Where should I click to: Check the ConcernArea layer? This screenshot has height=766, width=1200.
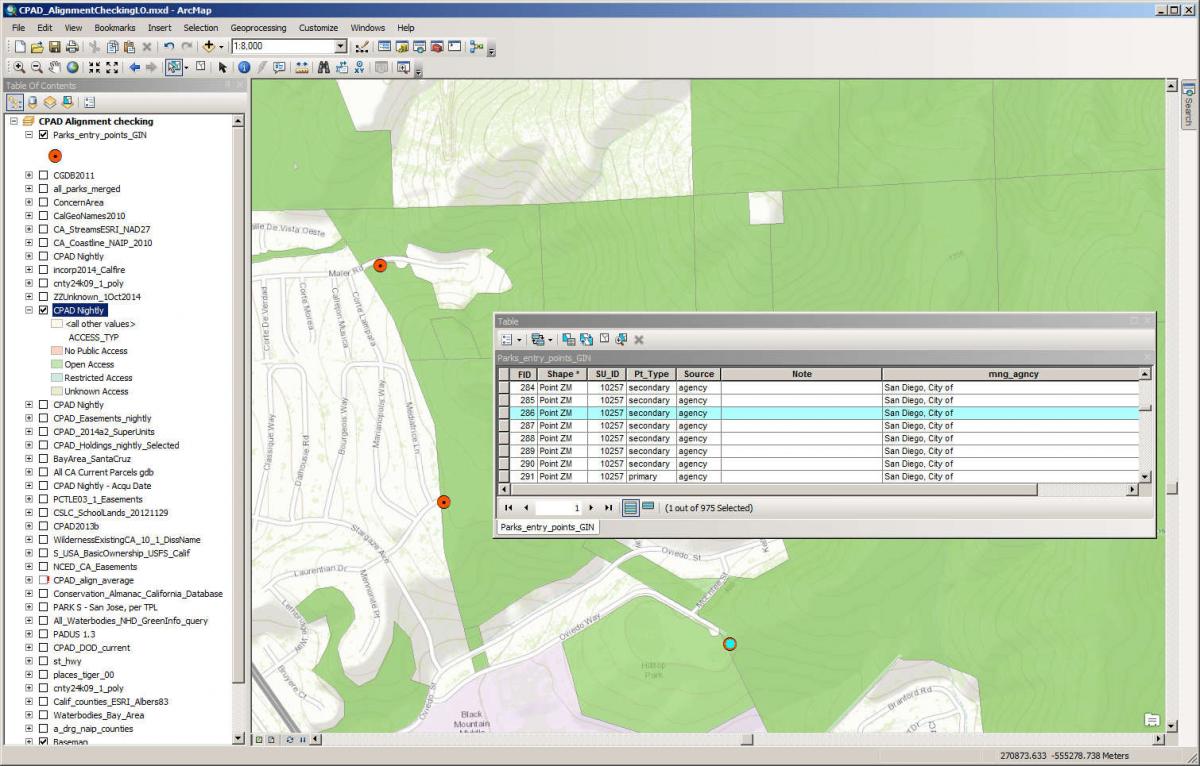pos(43,202)
